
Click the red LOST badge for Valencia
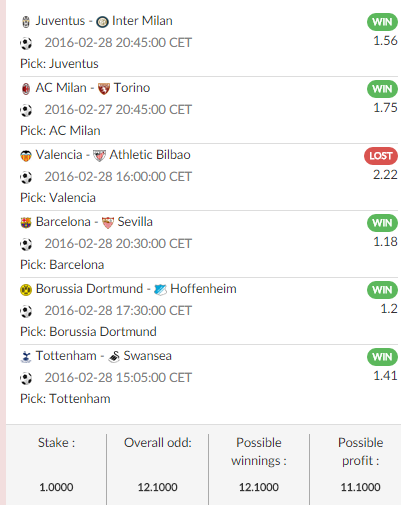click(381, 156)
